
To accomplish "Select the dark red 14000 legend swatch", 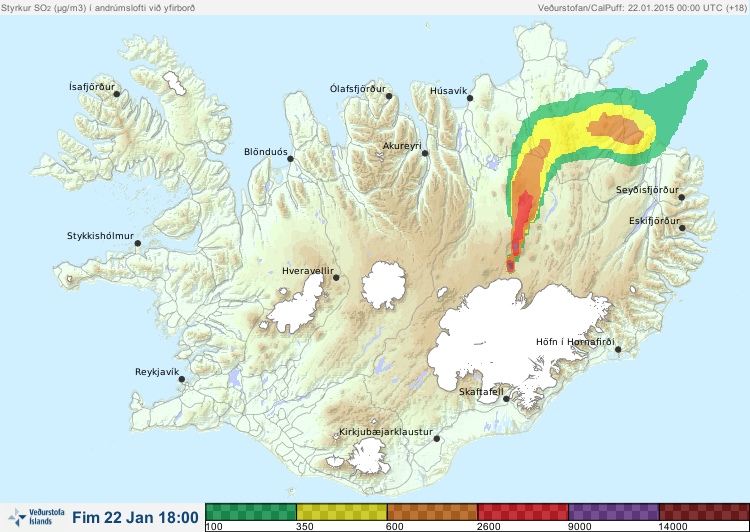I will click(x=704, y=511).
